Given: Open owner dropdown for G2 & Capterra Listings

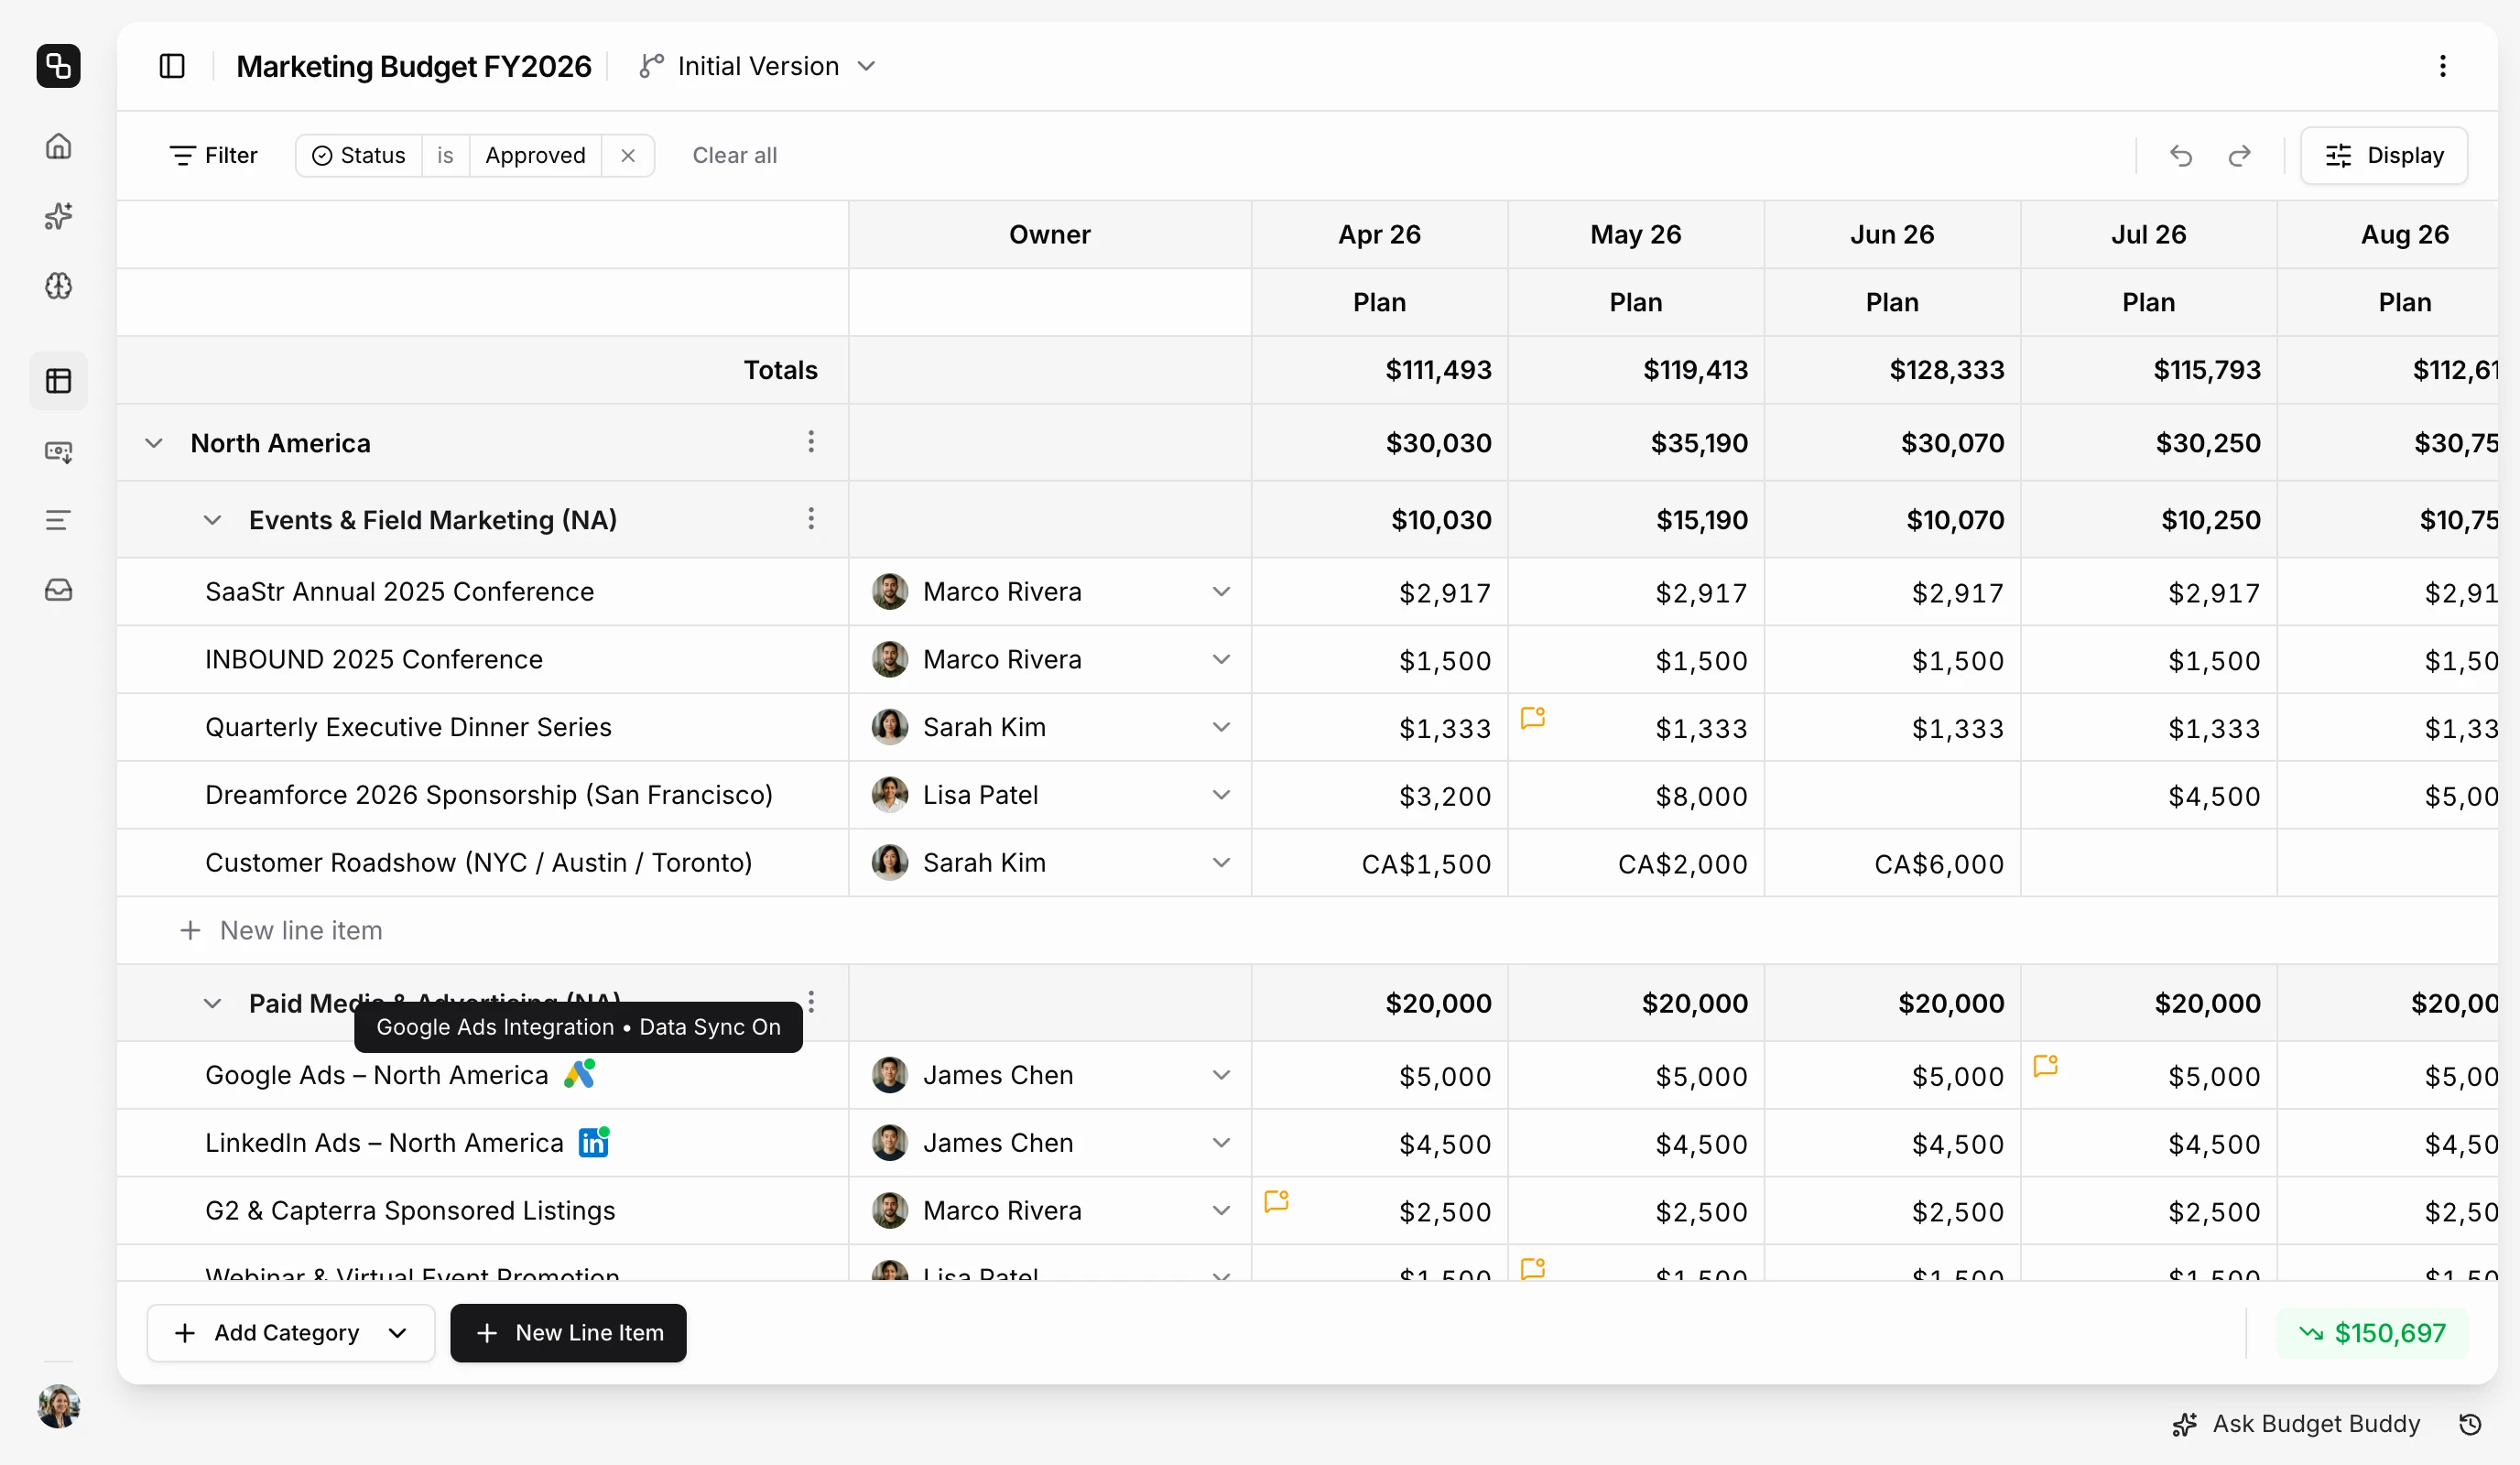Looking at the screenshot, I should tap(1221, 1211).
